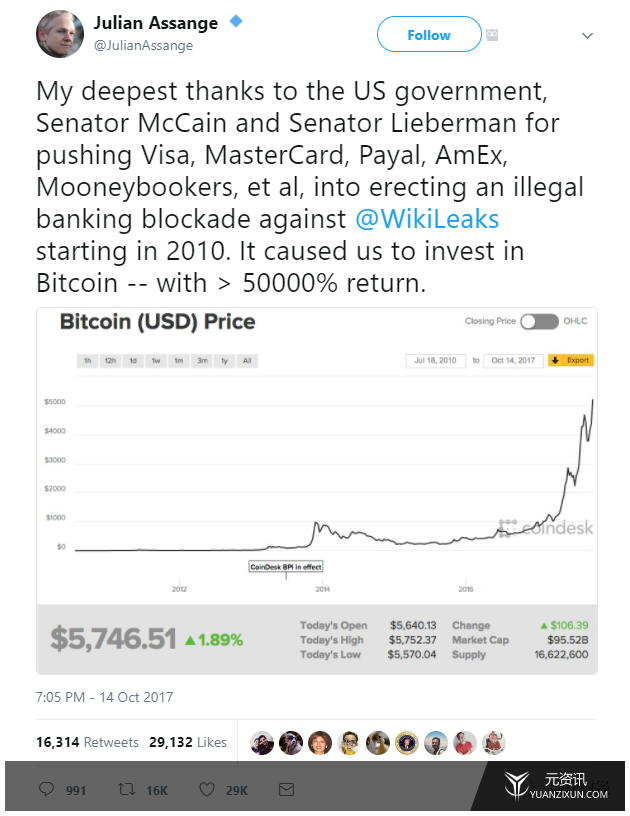Image resolution: width=630 pixels, height=816 pixels.
Task: Click first liker avatar in the row
Action: coord(262,743)
